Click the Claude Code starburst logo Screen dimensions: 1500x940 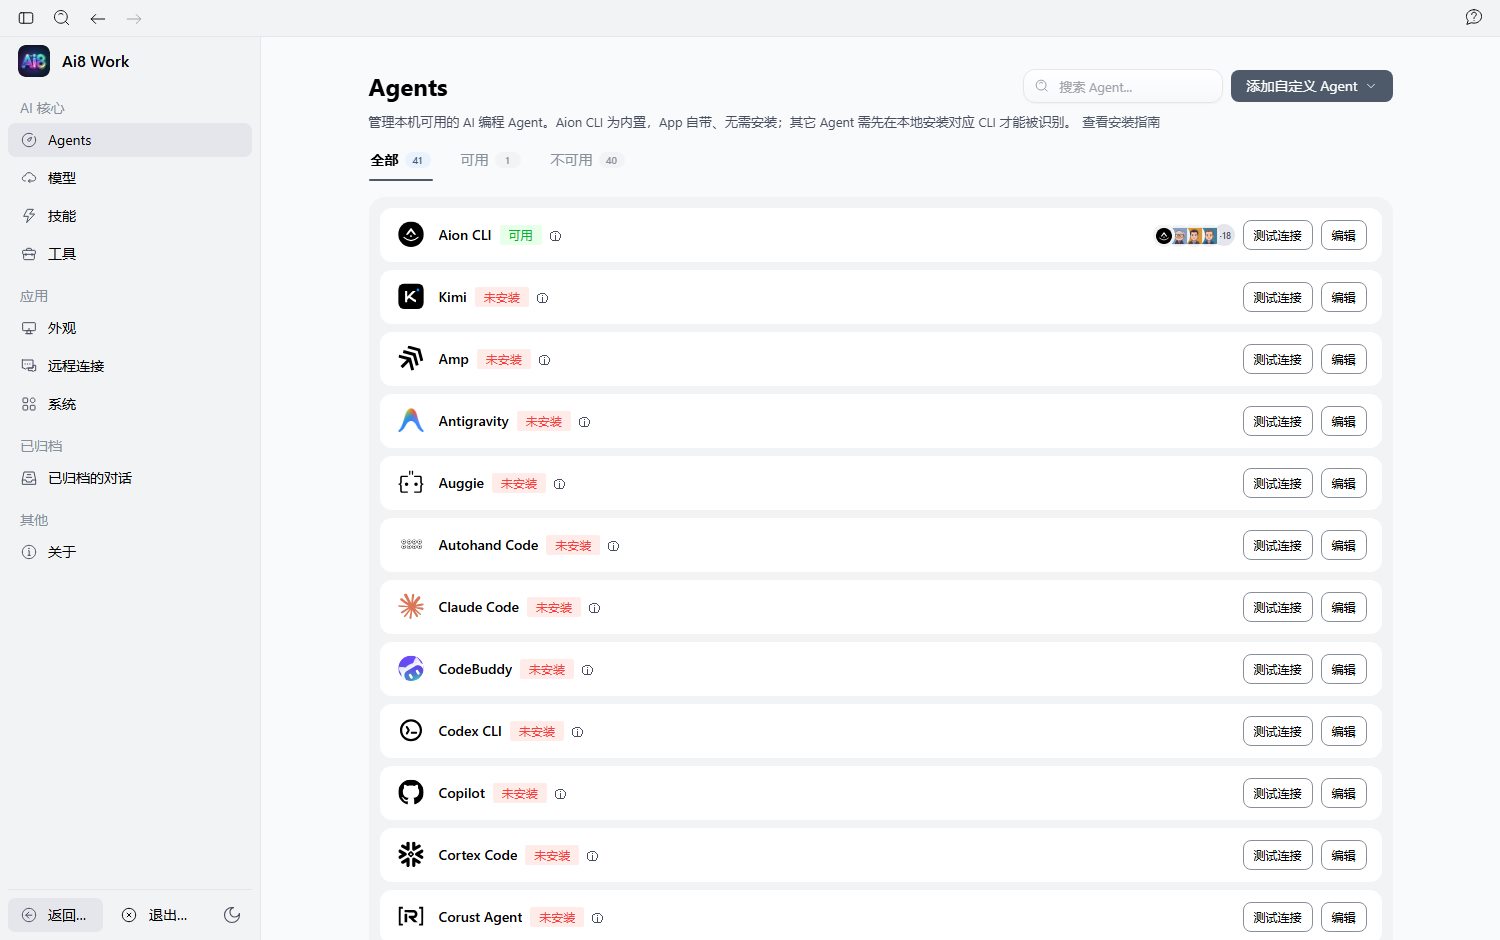[411, 607]
